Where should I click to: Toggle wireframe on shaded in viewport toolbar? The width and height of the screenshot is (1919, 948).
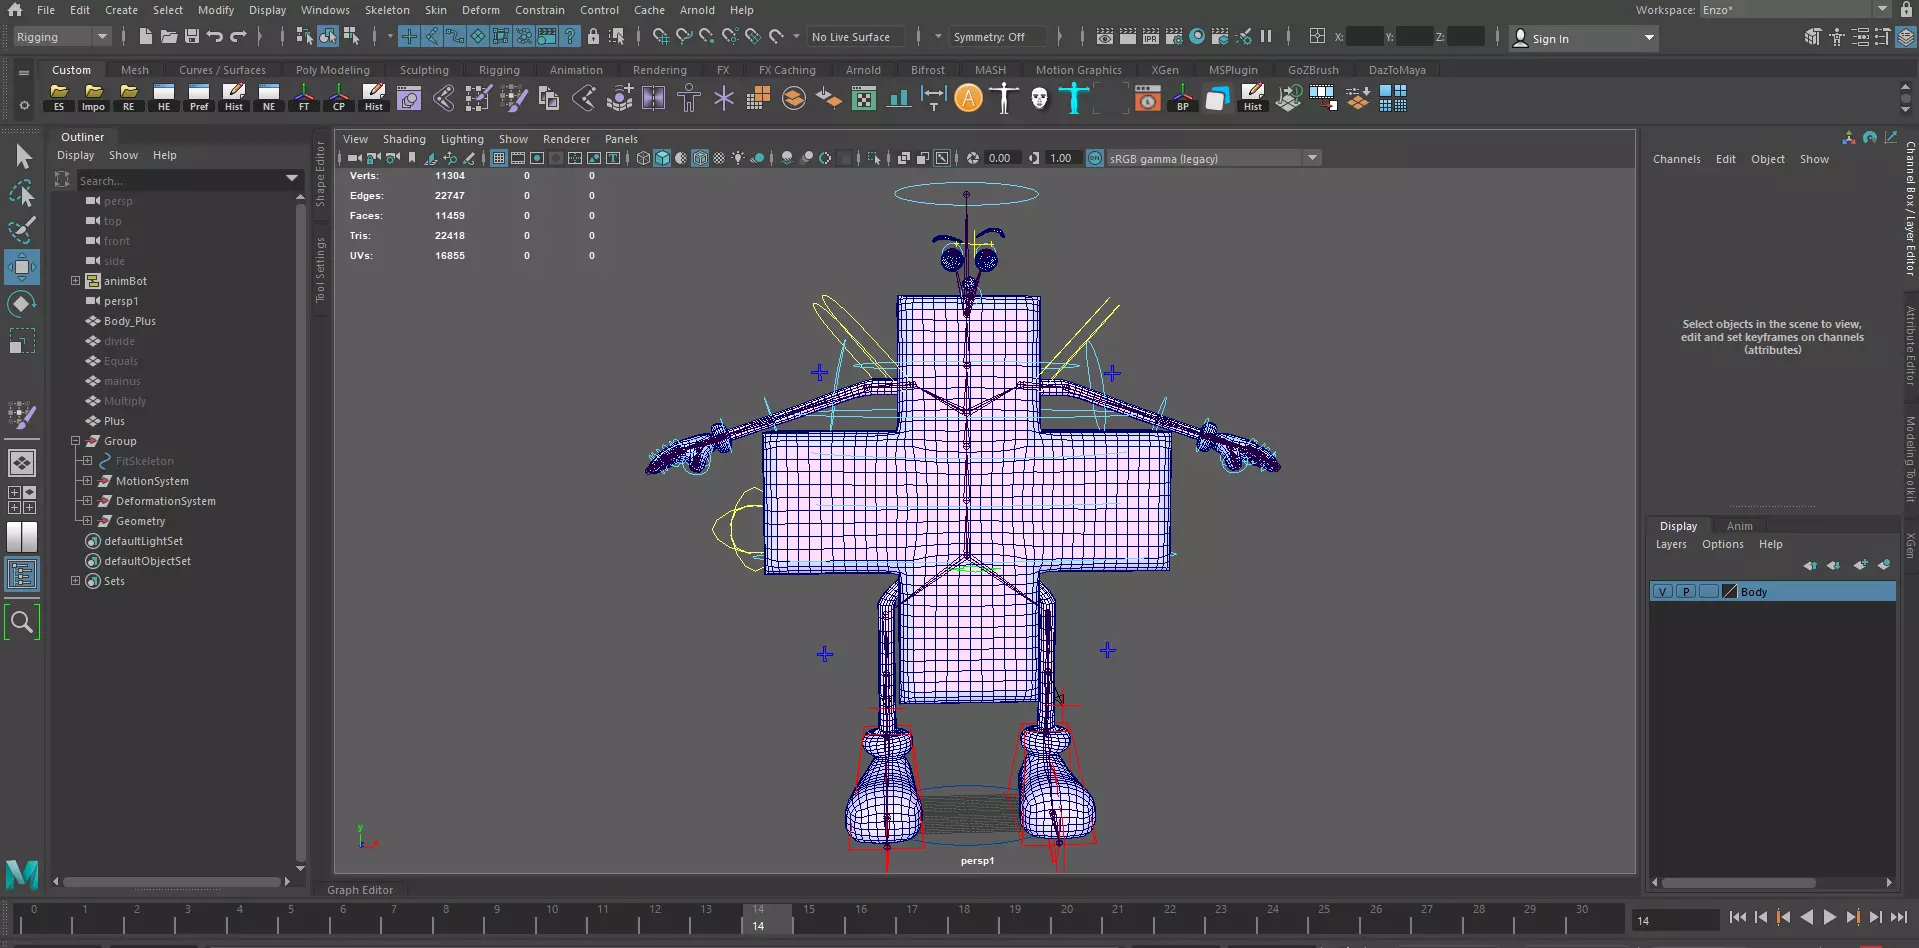(700, 158)
